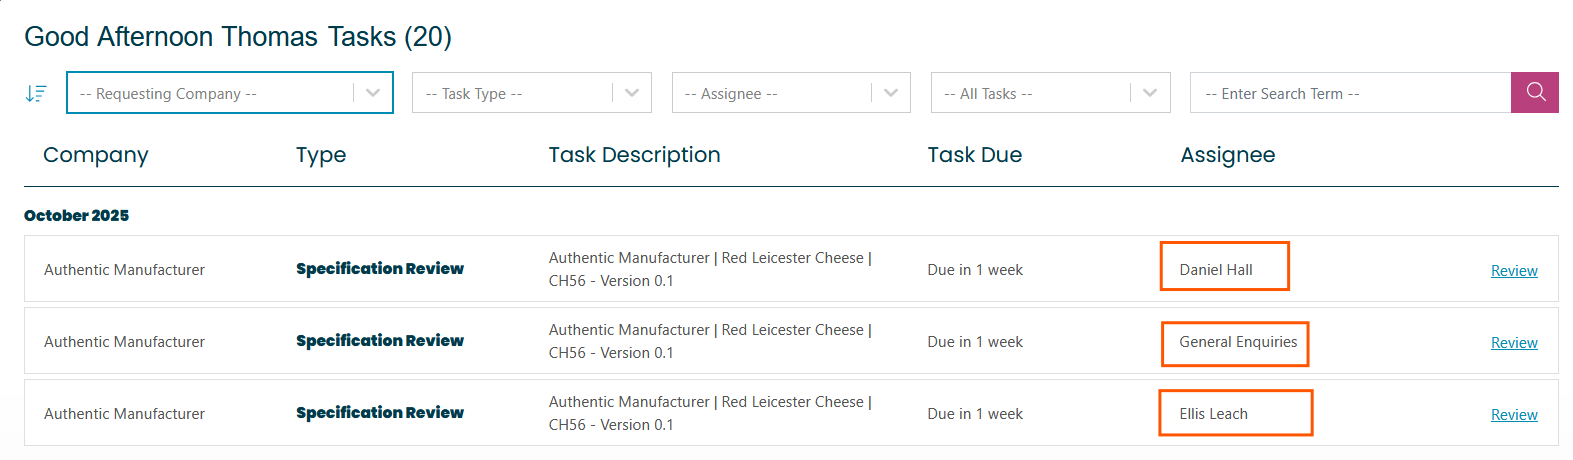Screen dimensions: 1573x460
Task: Select assignee Daniel Hall in first row
Action: (1216, 270)
